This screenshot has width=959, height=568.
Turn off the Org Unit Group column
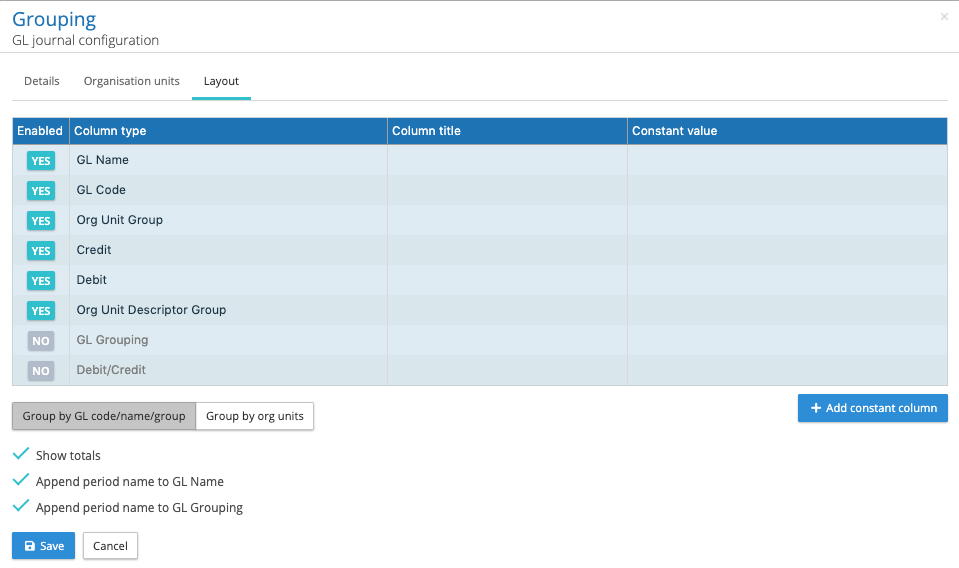[x=41, y=221]
